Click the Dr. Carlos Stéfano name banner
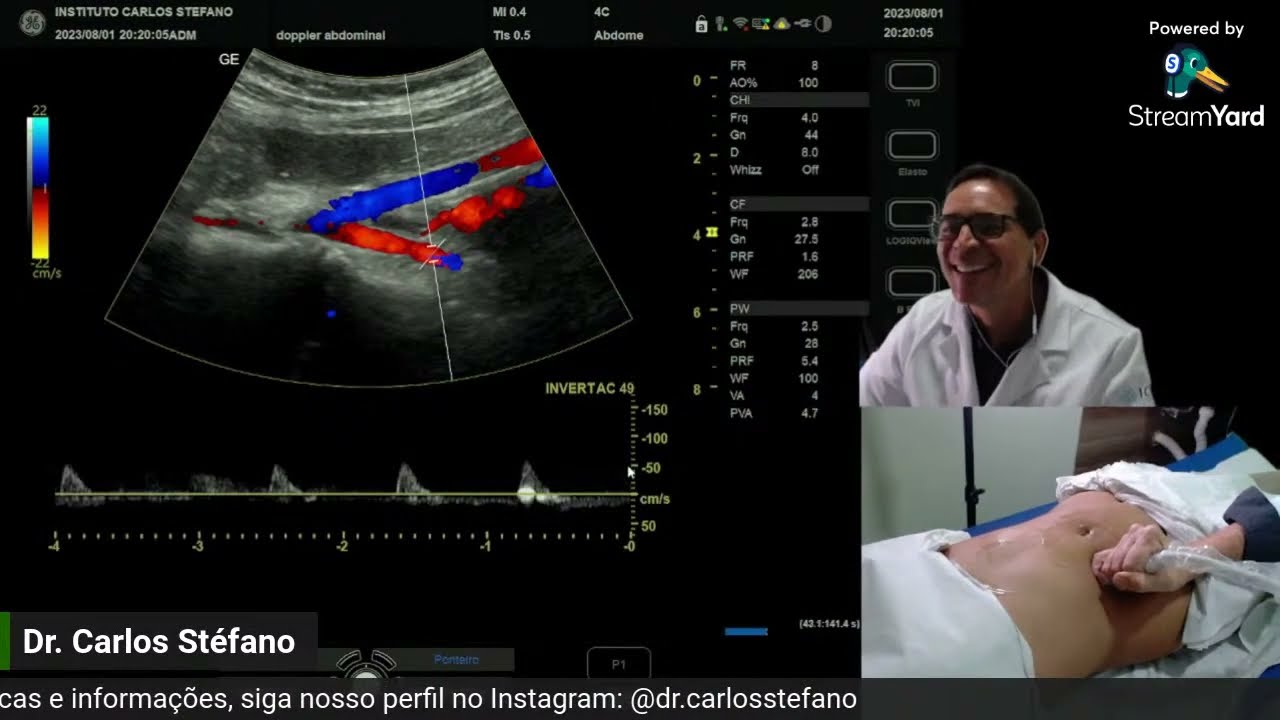Screen dimensions: 1280x720 [x=159, y=641]
